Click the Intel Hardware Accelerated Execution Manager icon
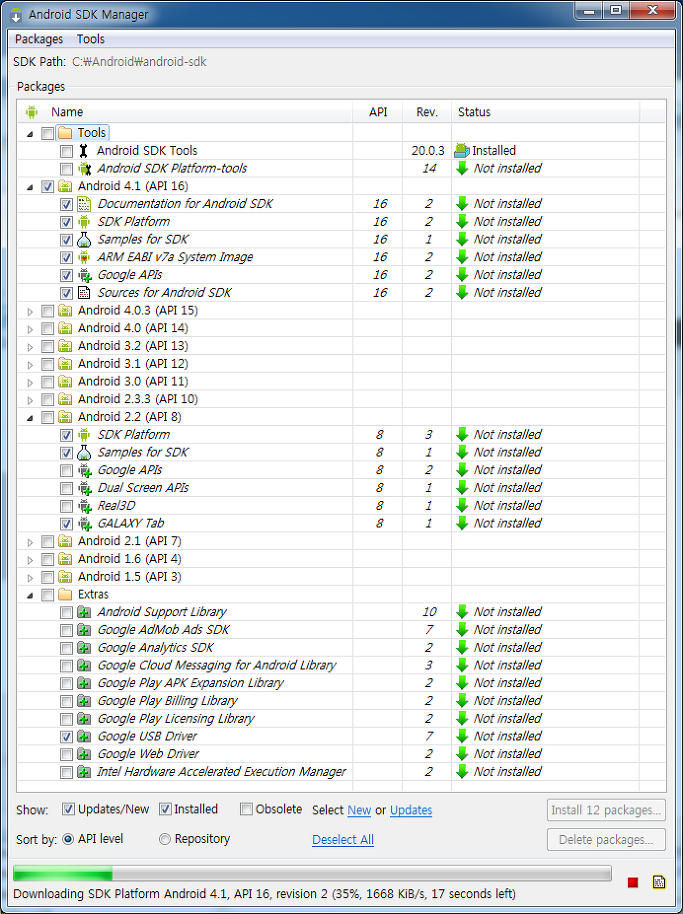This screenshot has height=914, width=683. pyautogui.click(x=85, y=772)
